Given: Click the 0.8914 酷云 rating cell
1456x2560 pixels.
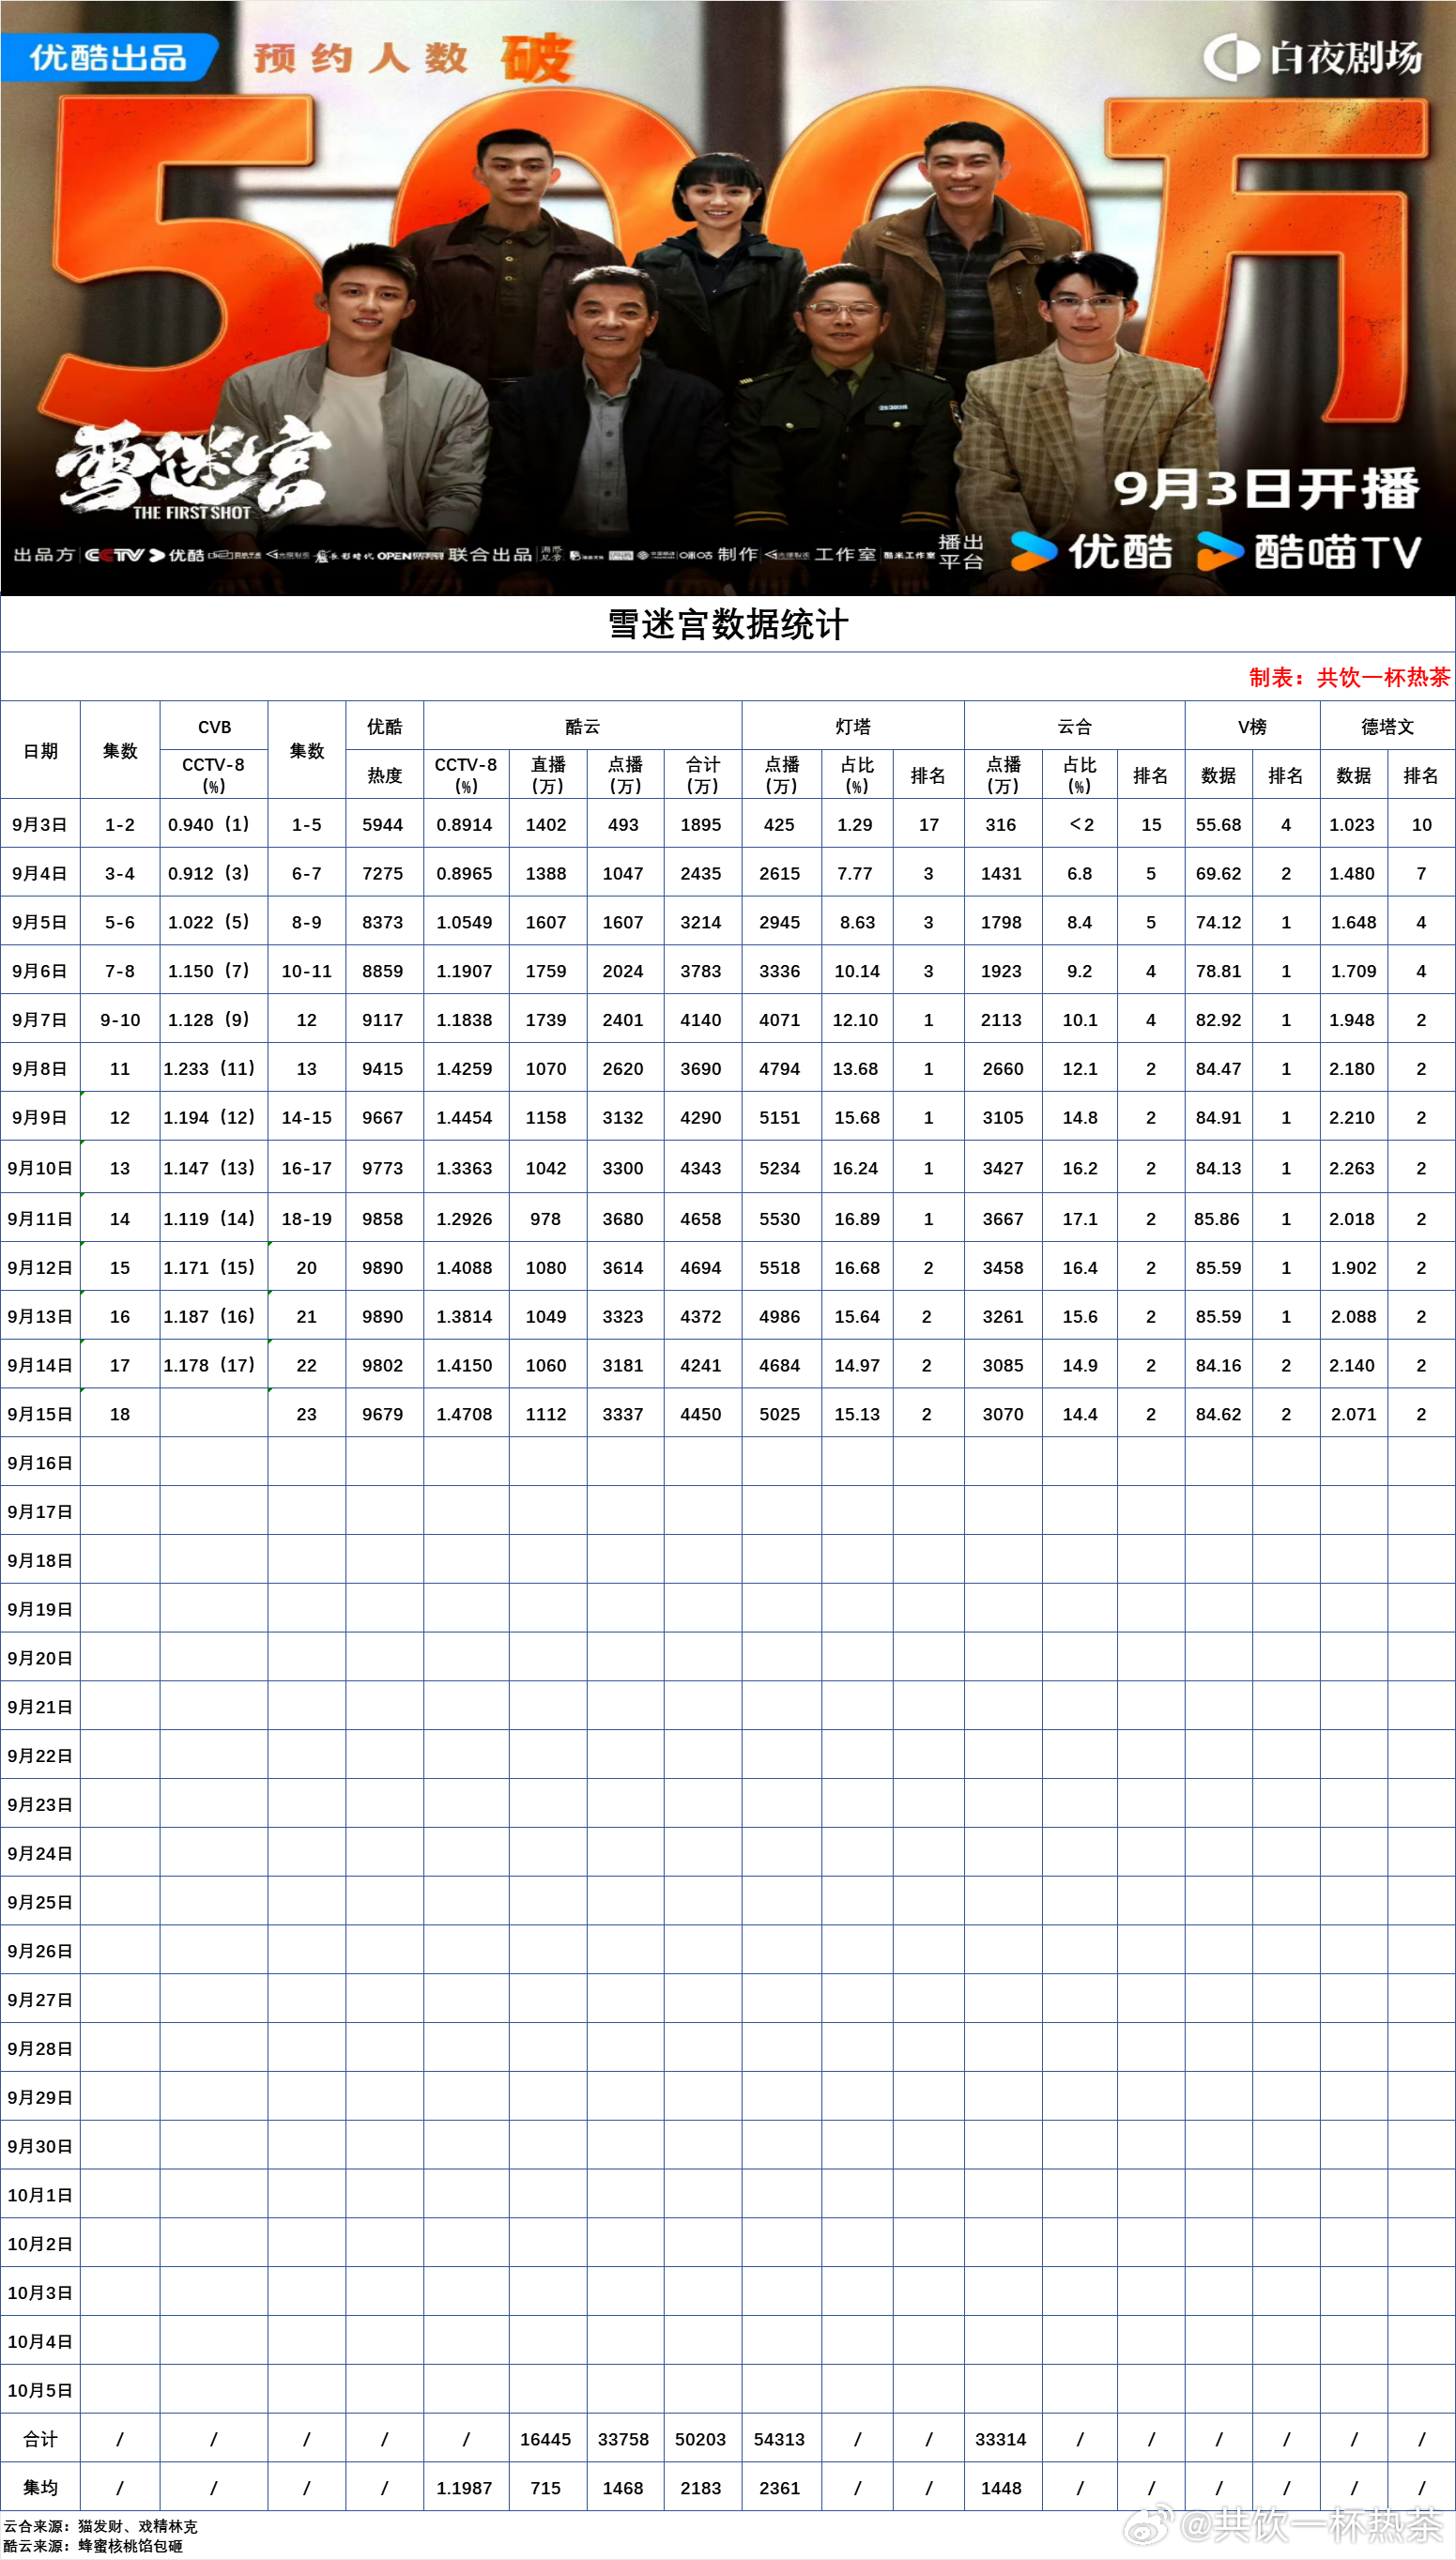Looking at the screenshot, I should pyautogui.click(x=466, y=824).
